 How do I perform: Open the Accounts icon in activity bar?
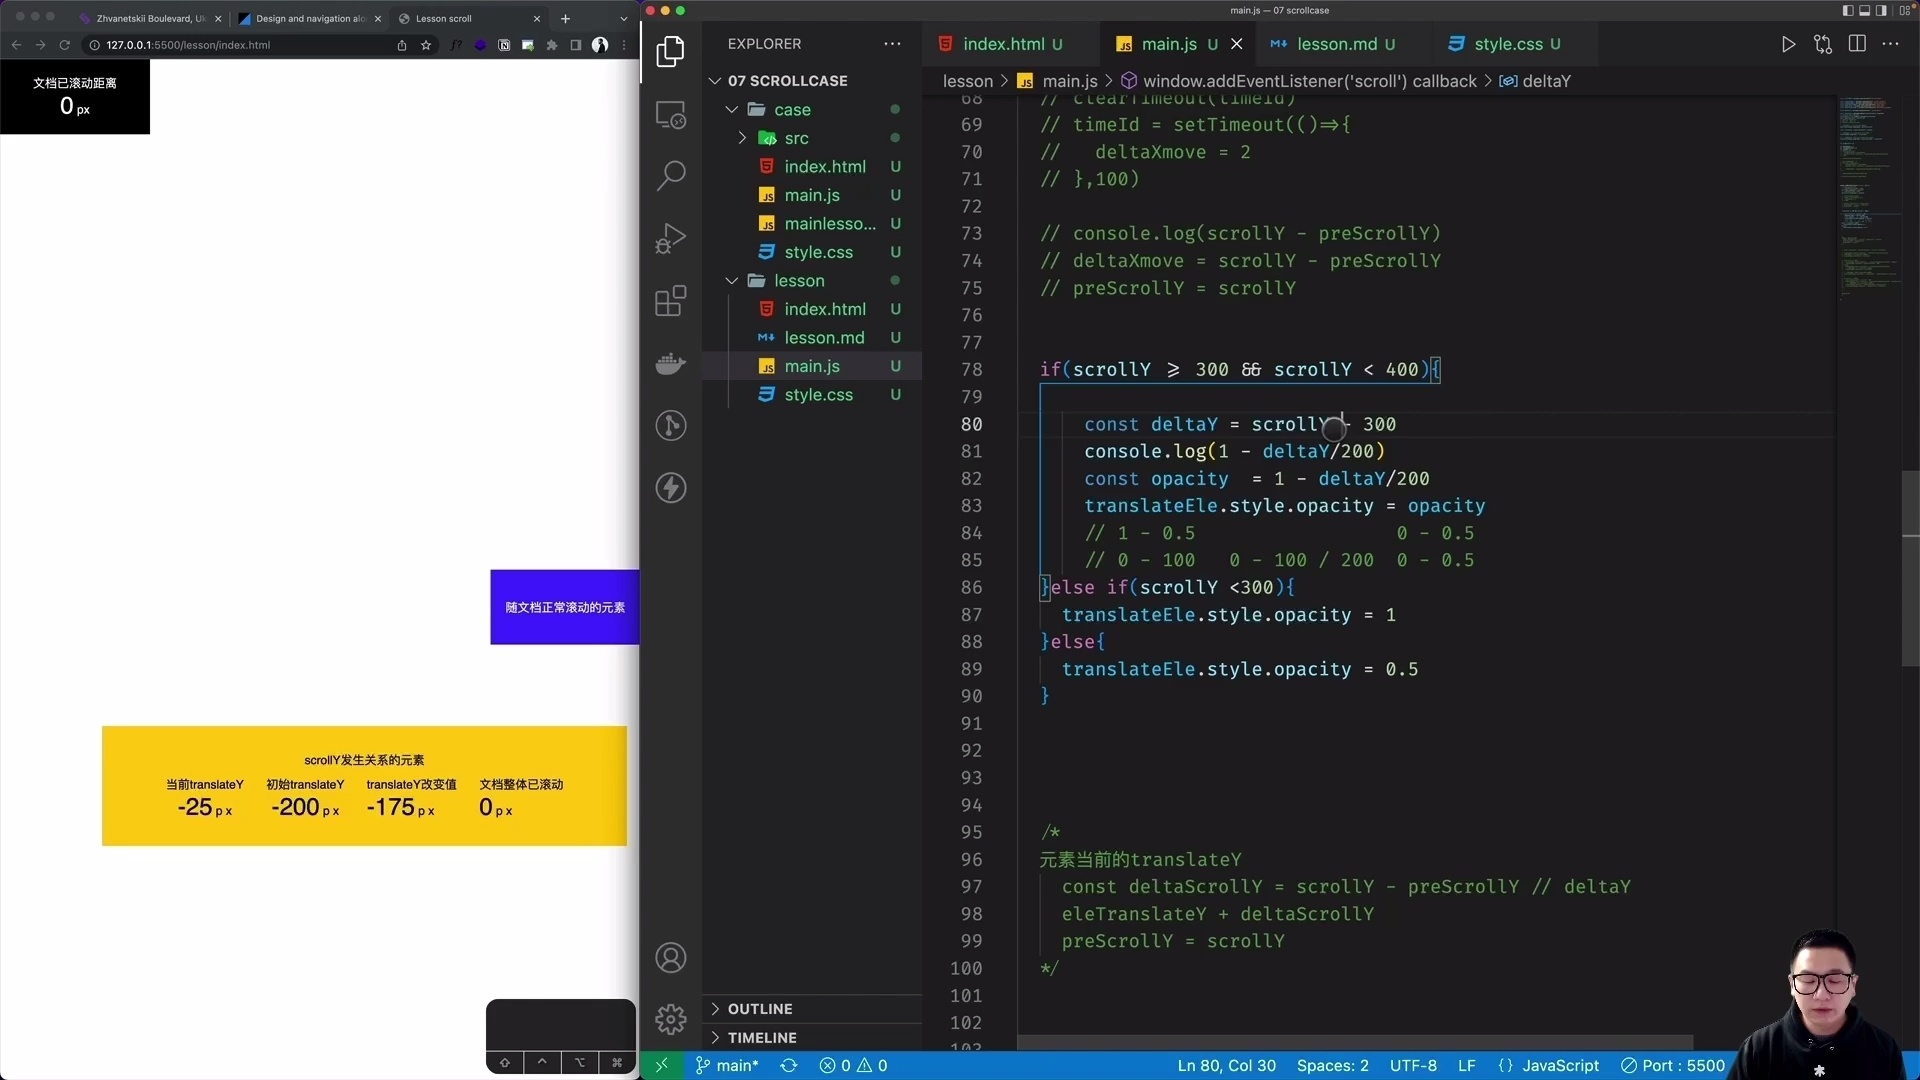[670, 957]
